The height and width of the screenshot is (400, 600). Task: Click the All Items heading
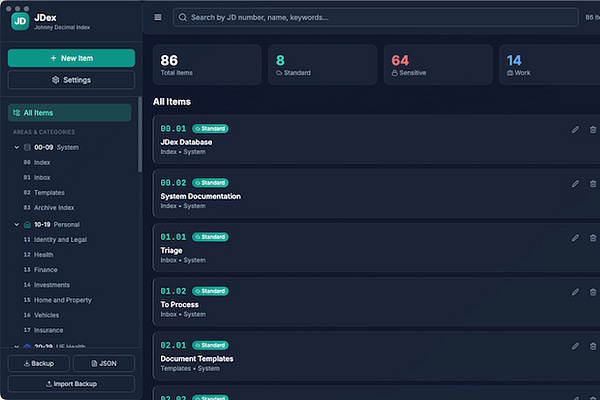(172, 102)
